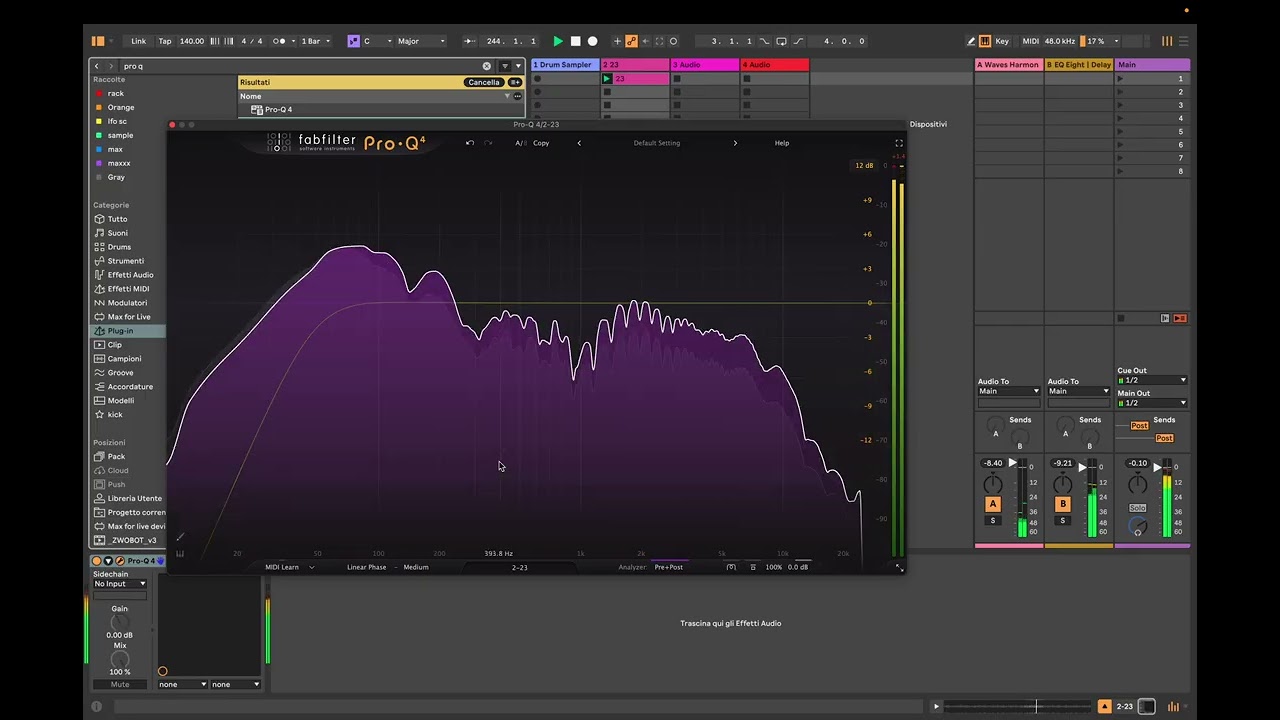The width and height of the screenshot is (1280, 720).
Task: Click the stop button in transport
Action: 575,41
